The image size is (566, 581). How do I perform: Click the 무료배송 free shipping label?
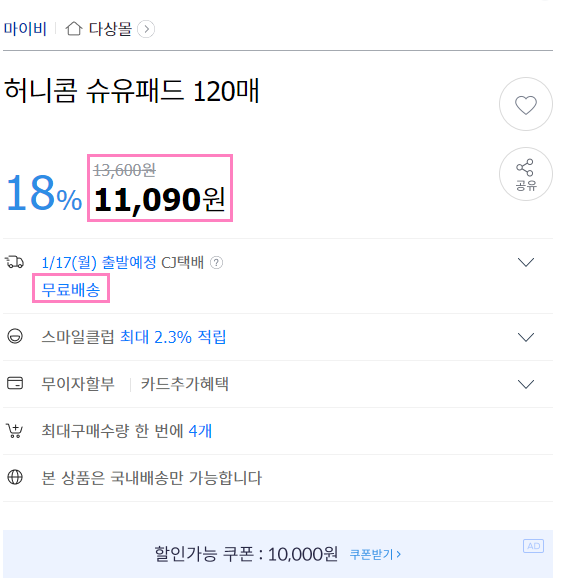71,289
